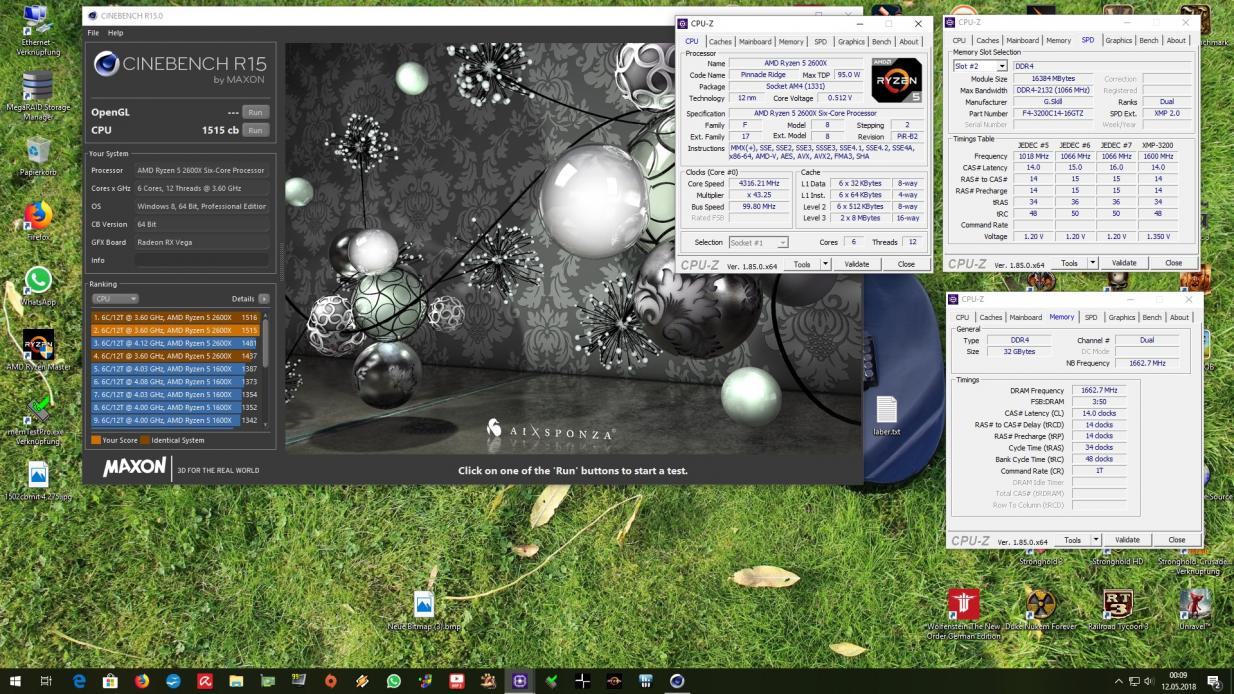This screenshot has width=1234, height=694.
Task: Launch Microsoft Edge from the taskbar
Action: [79, 681]
